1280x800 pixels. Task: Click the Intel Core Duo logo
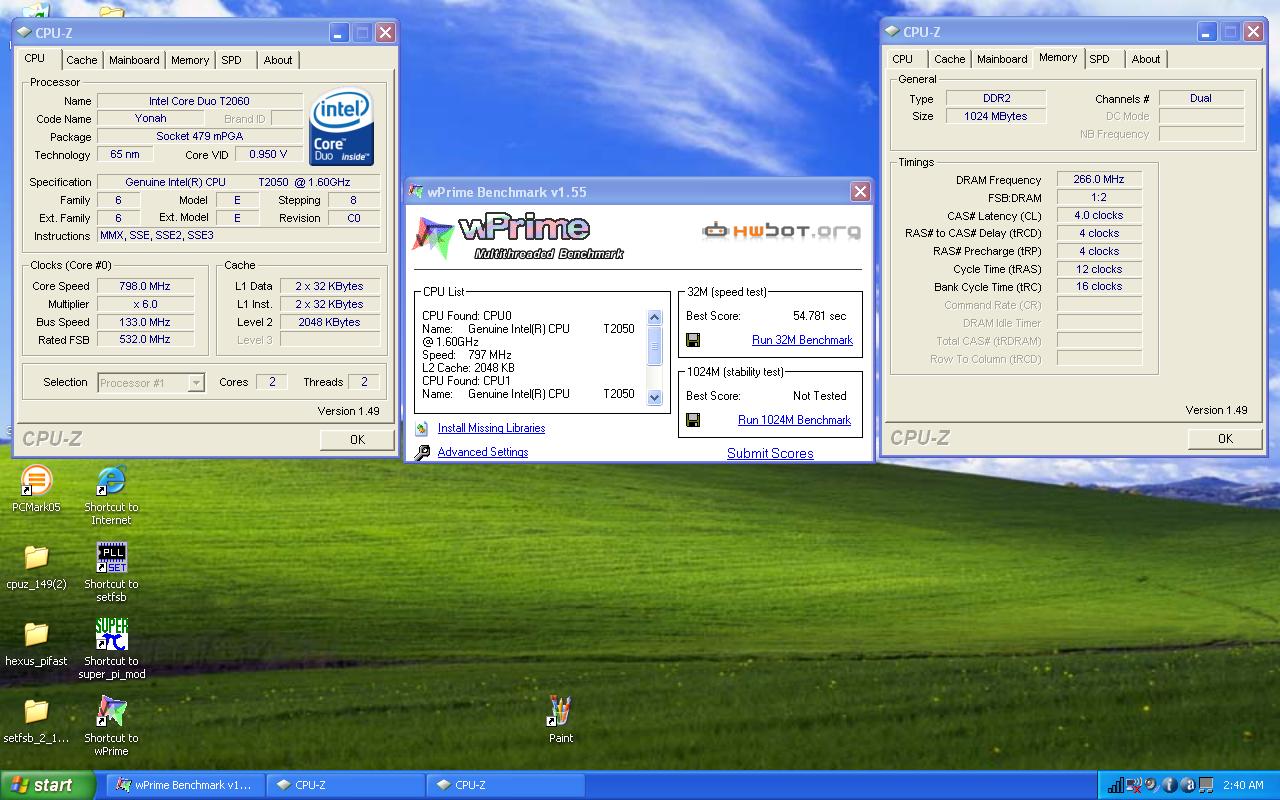(342, 127)
